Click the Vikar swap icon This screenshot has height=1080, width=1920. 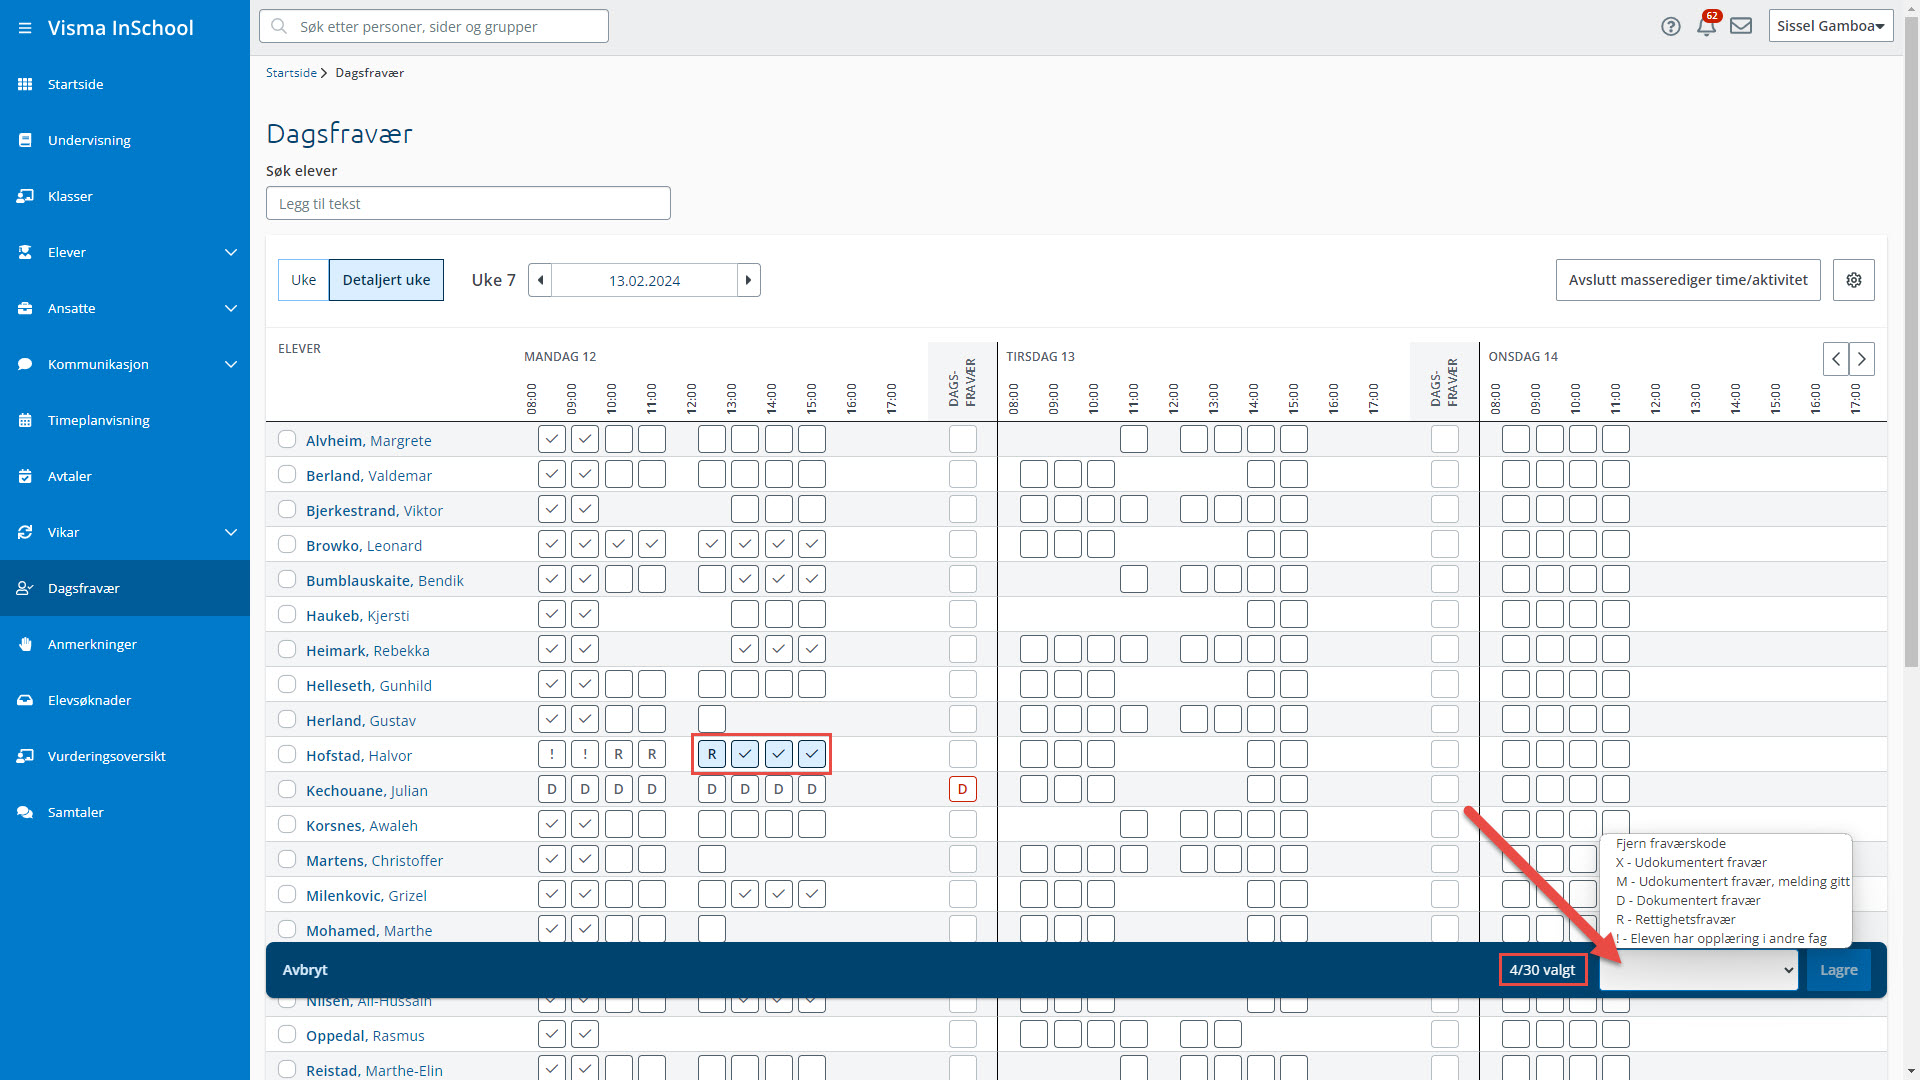point(25,532)
